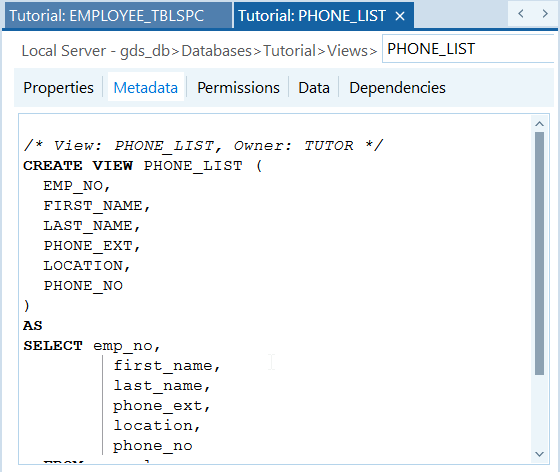Click Local Server - gds_db breadcrumb
Screen dimensions: 560x472
point(95,51)
